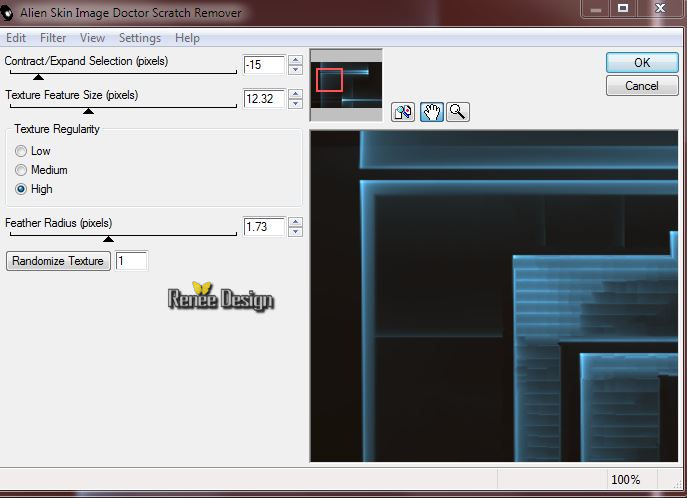Decrease Texture Feature Size with down arrow
687x498 pixels.
click(296, 103)
